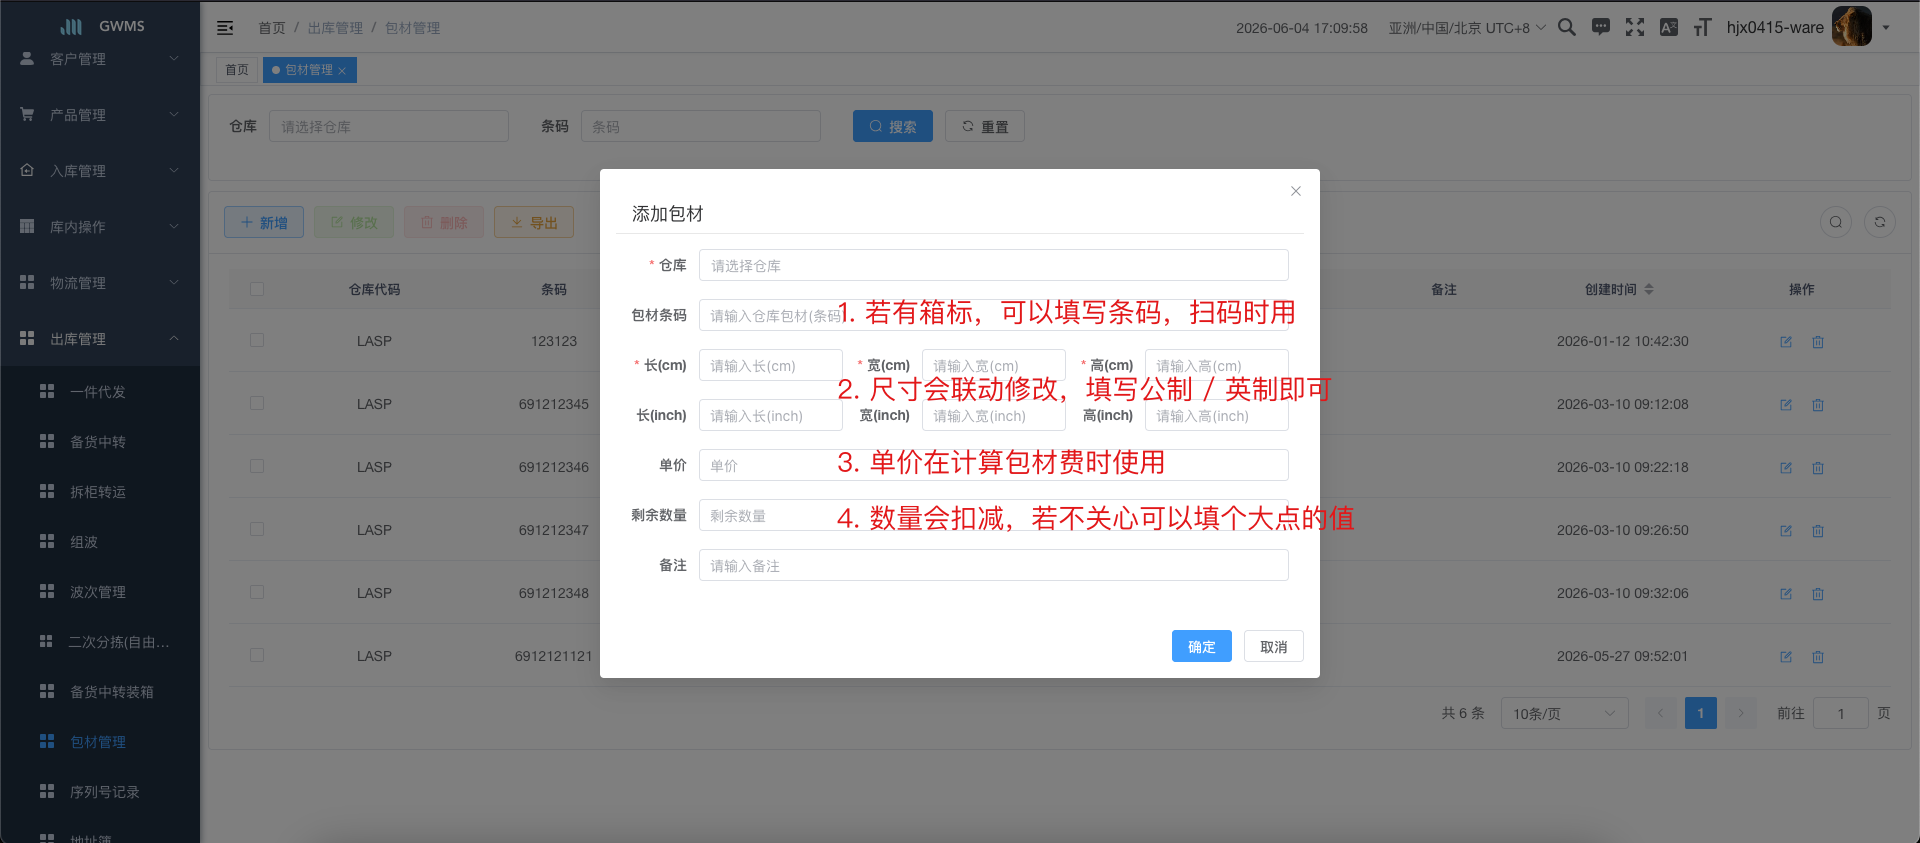Open 波次管理 in the sidebar
1920x843 pixels.
pos(100,592)
